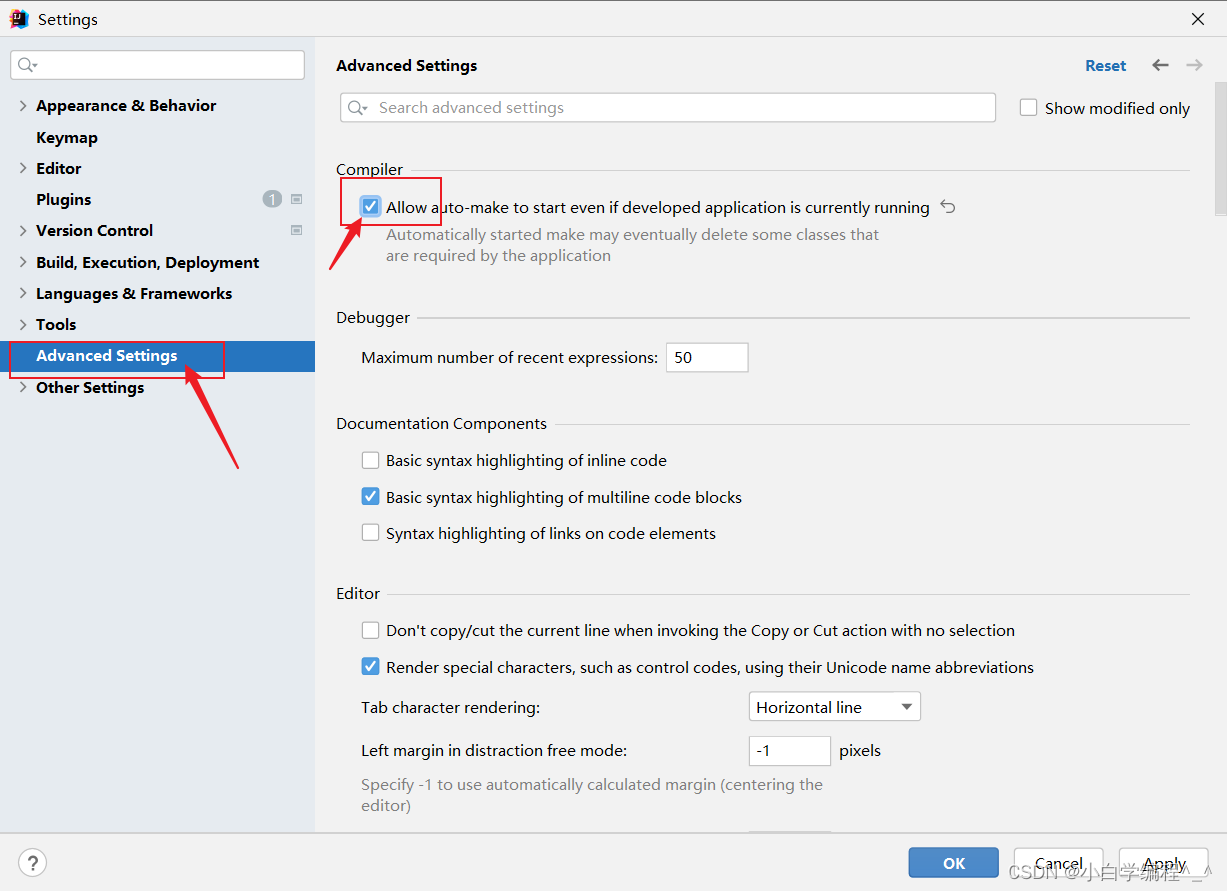Expand Languages & Frameworks node

[23, 293]
